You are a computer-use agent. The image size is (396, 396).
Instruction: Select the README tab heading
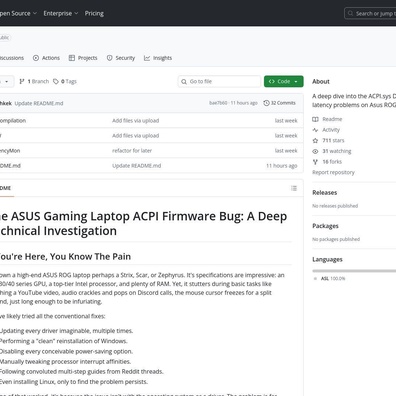coord(5,188)
